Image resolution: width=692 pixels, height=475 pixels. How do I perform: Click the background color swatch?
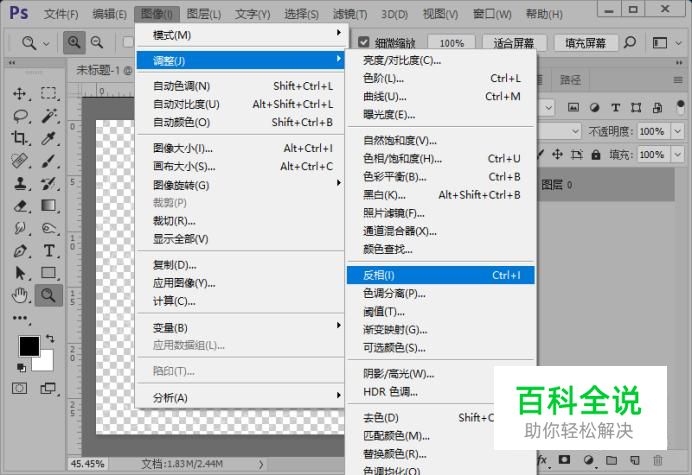click(x=47, y=364)
